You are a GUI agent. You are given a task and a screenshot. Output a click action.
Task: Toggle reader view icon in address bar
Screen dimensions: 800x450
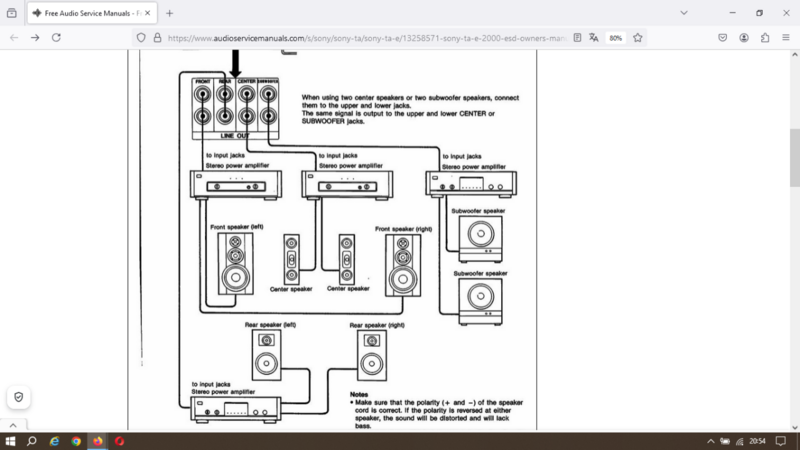pos(576,37)
